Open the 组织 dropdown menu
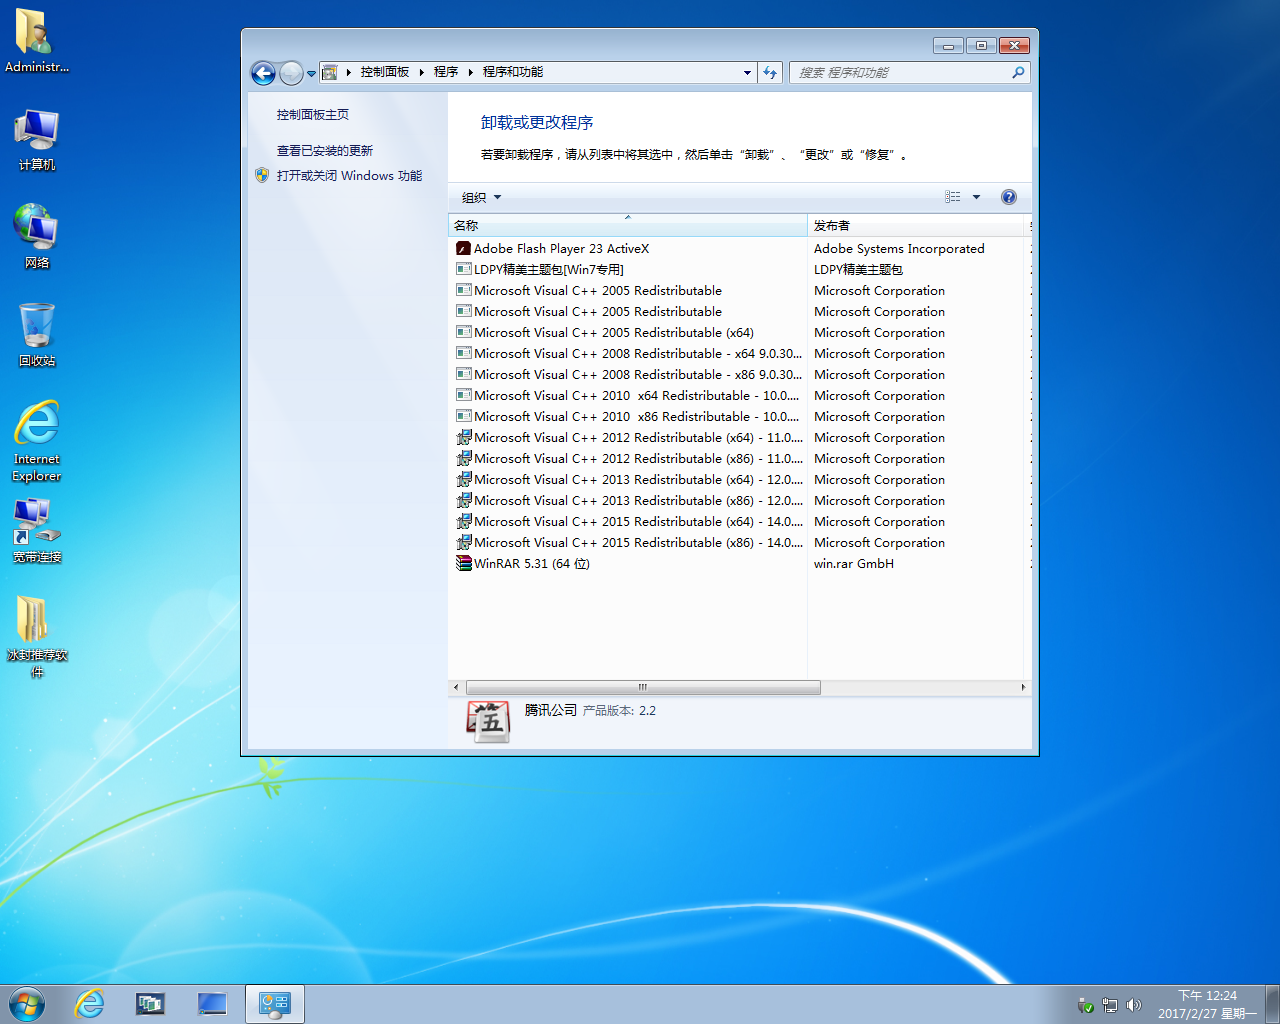 coord(481,197)
